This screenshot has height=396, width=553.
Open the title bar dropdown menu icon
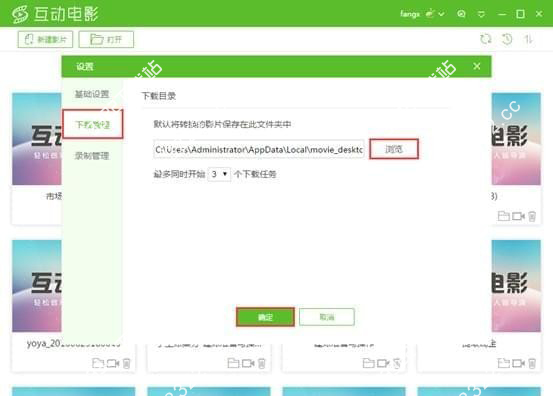click(481, 14)
